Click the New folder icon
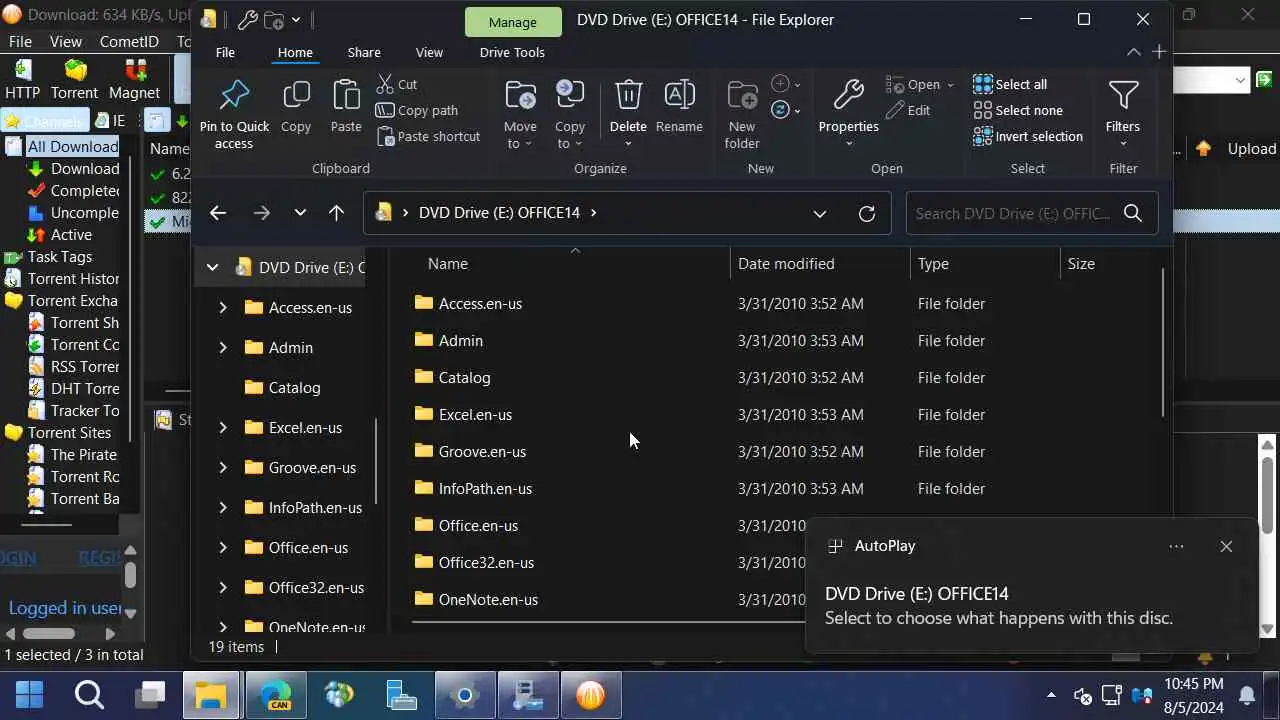The width and height of the screenshot is (1280, 720). (742, 96)
